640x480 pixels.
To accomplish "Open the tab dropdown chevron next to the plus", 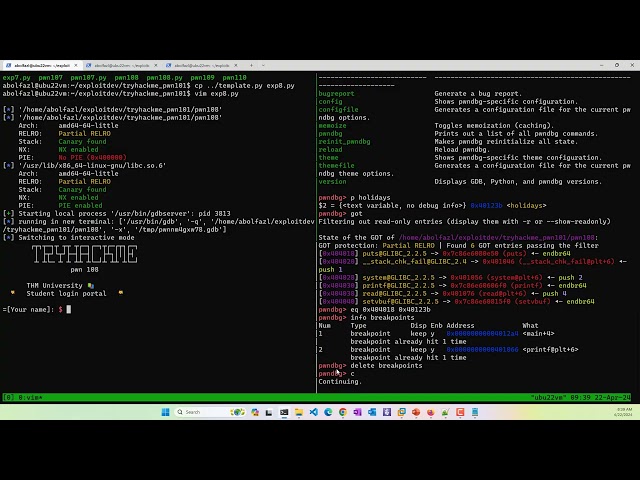I will 263,65.
